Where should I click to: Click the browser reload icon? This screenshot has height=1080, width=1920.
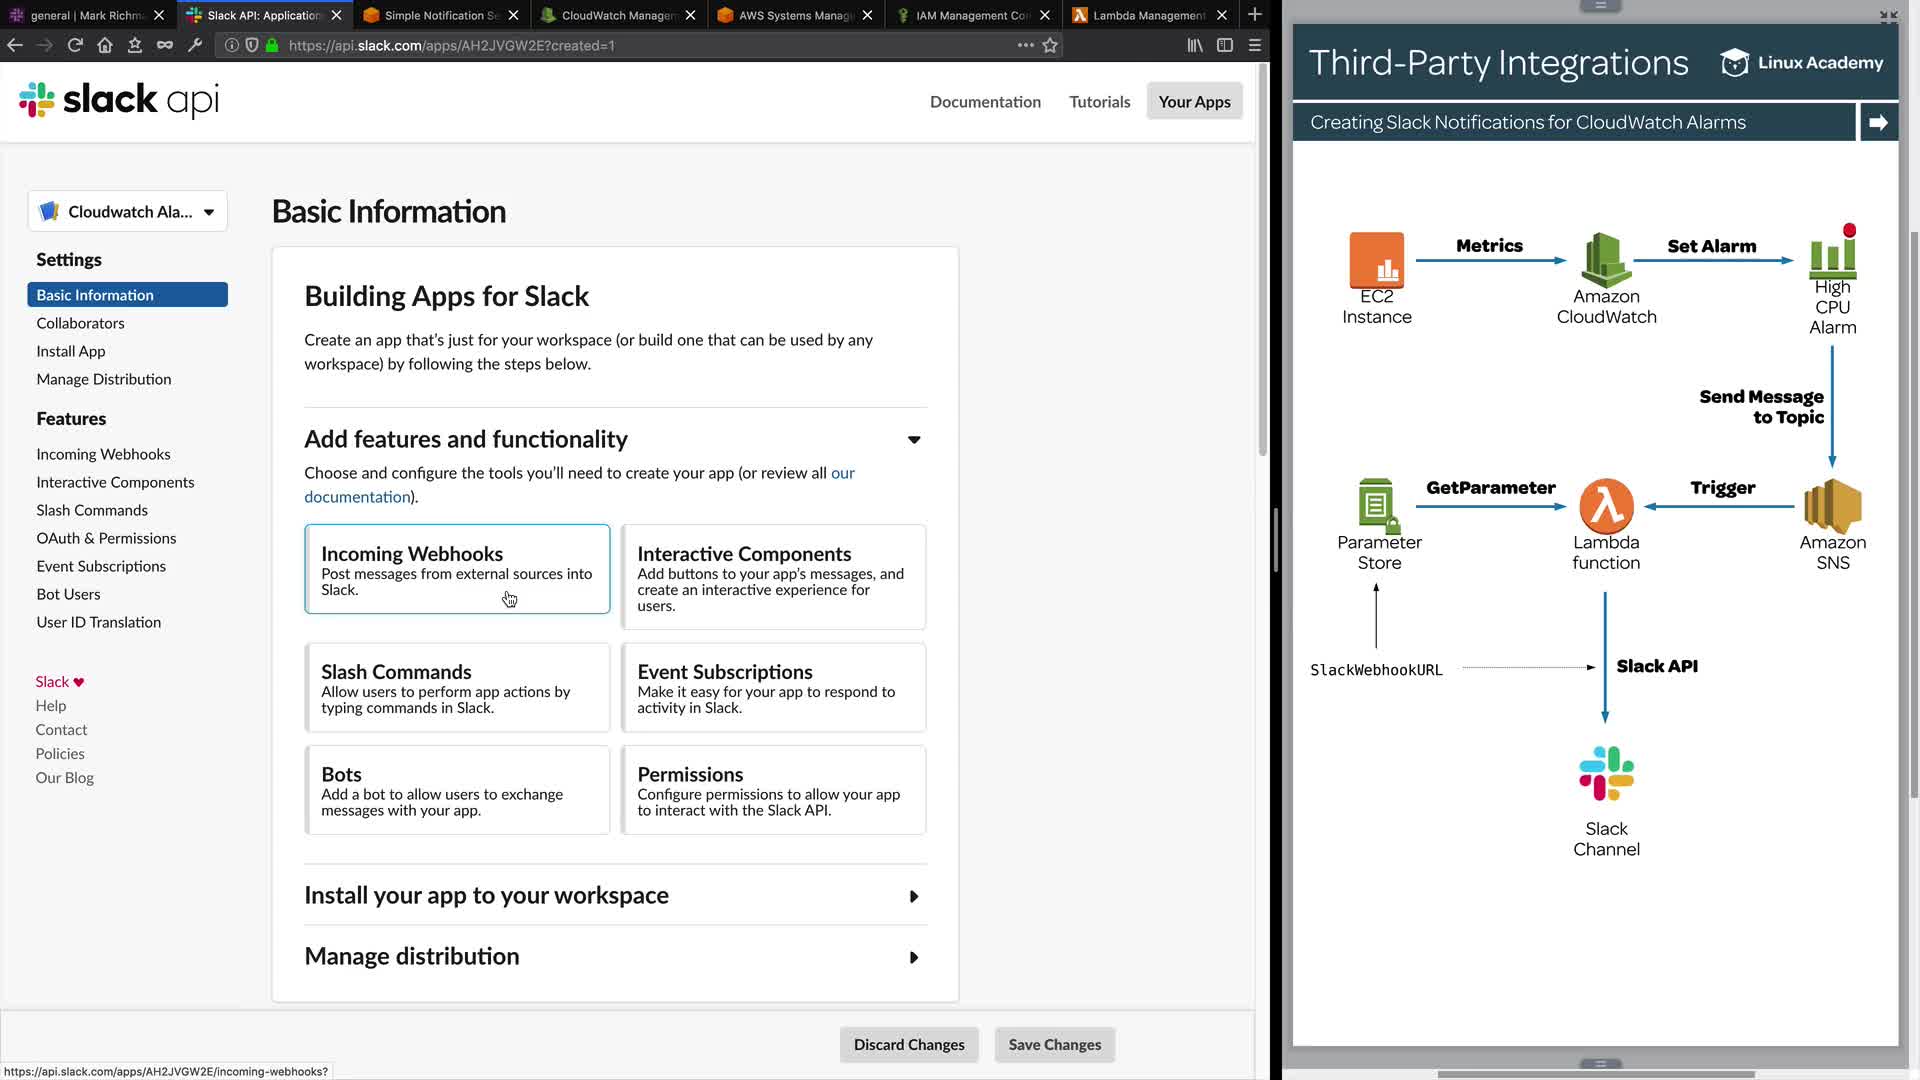tap(75, 45)
